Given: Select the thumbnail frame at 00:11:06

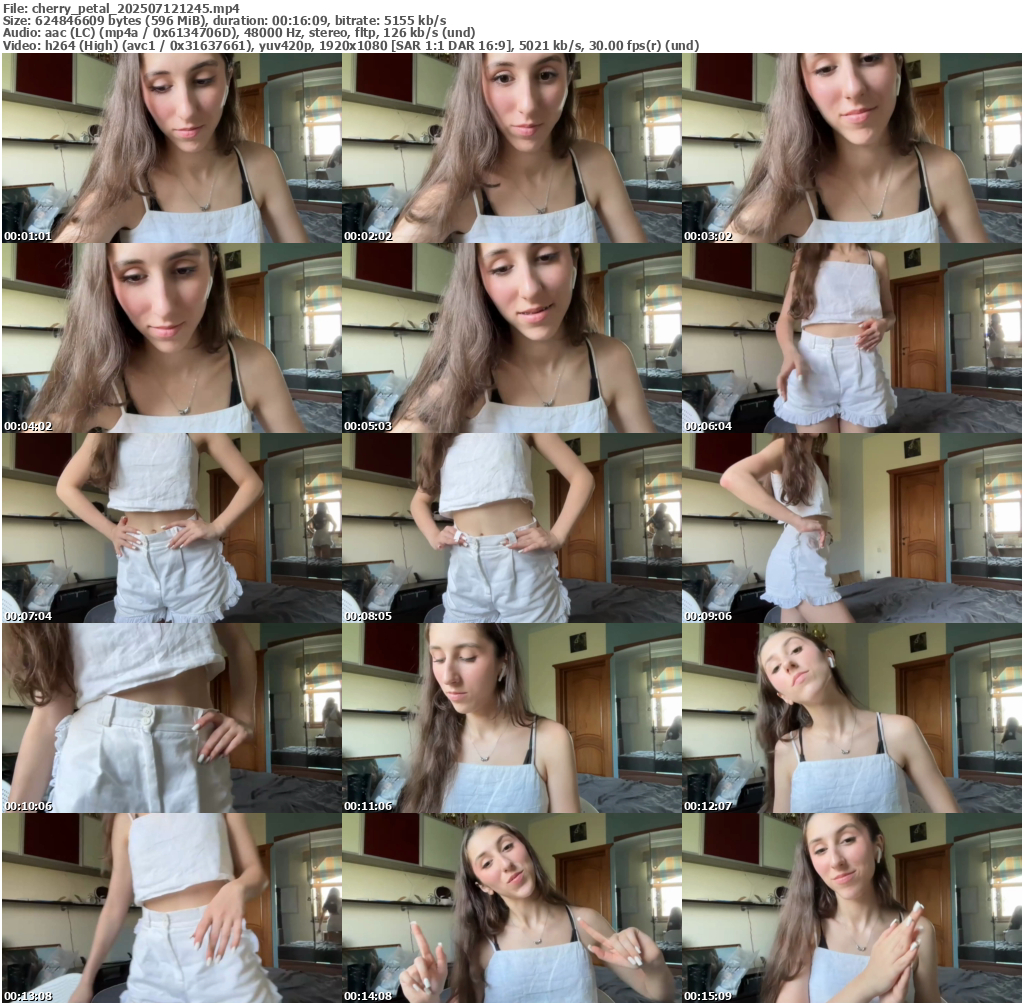Looking at the screenshot, I should point(511,718).
